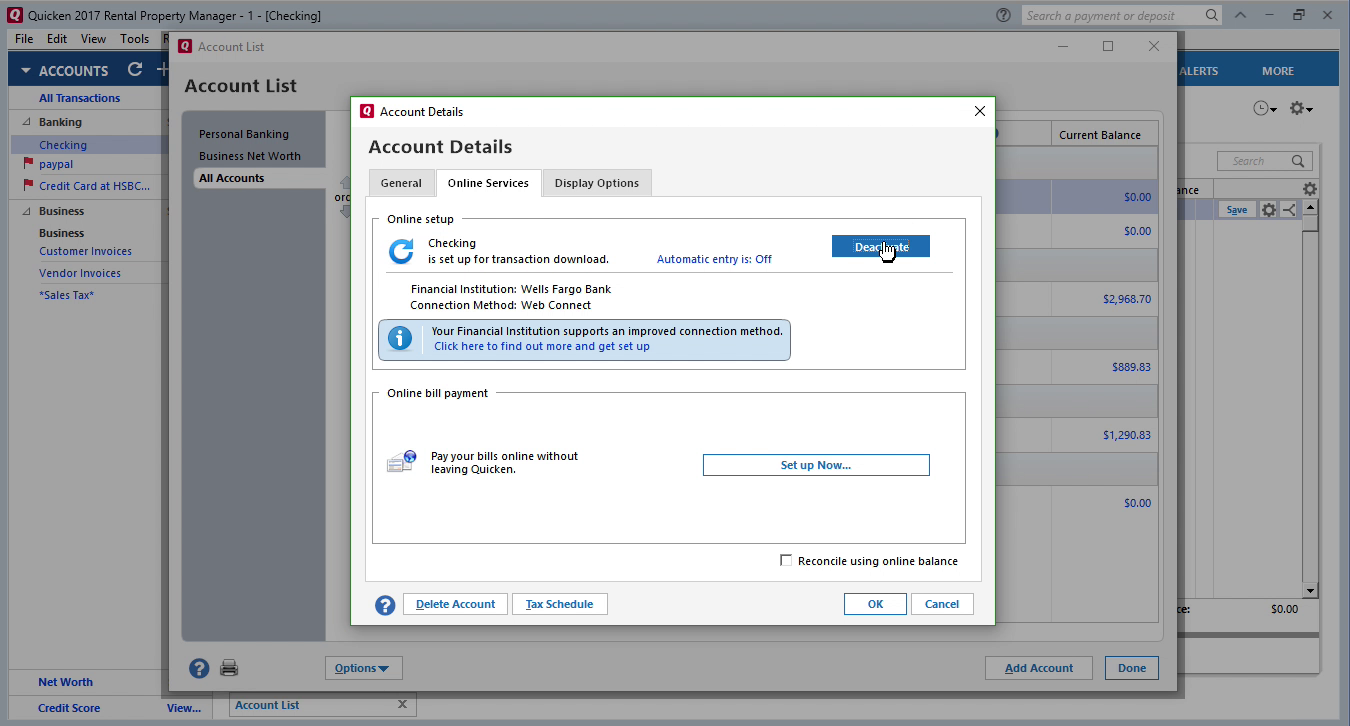Click the split transaction icon beside Save
The width and height of the screenshot is (1350, 726).
[1288, 210]
